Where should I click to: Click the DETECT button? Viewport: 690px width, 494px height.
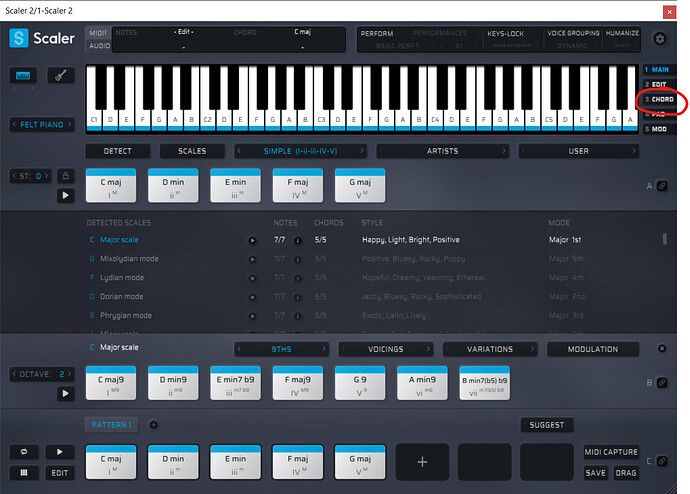click(117, 151)
